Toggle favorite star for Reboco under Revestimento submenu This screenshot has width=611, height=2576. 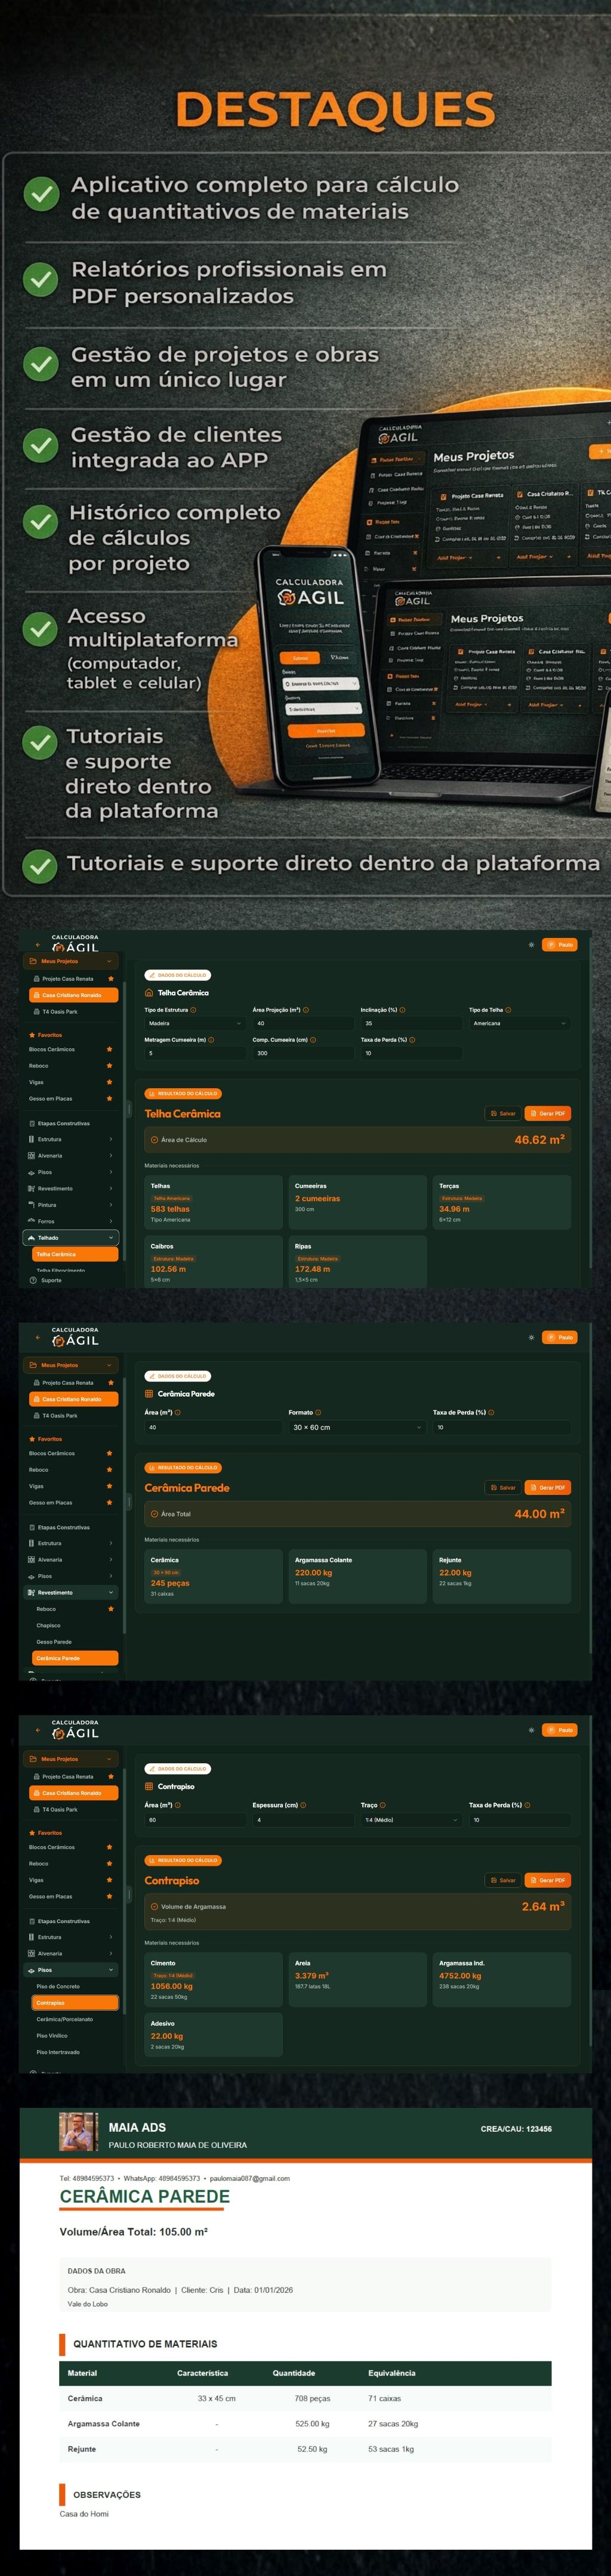tap(110, 1609)
